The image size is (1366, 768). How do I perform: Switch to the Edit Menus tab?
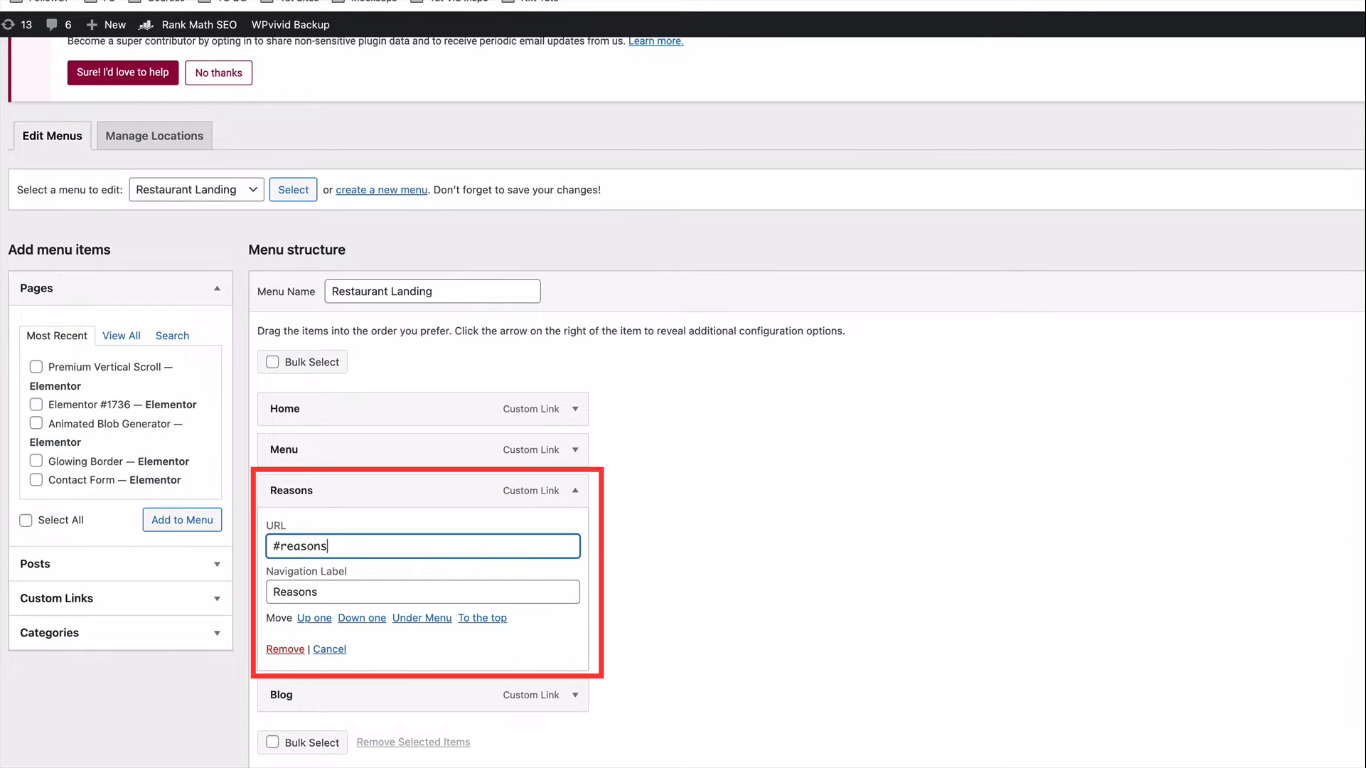click(52, 136)
